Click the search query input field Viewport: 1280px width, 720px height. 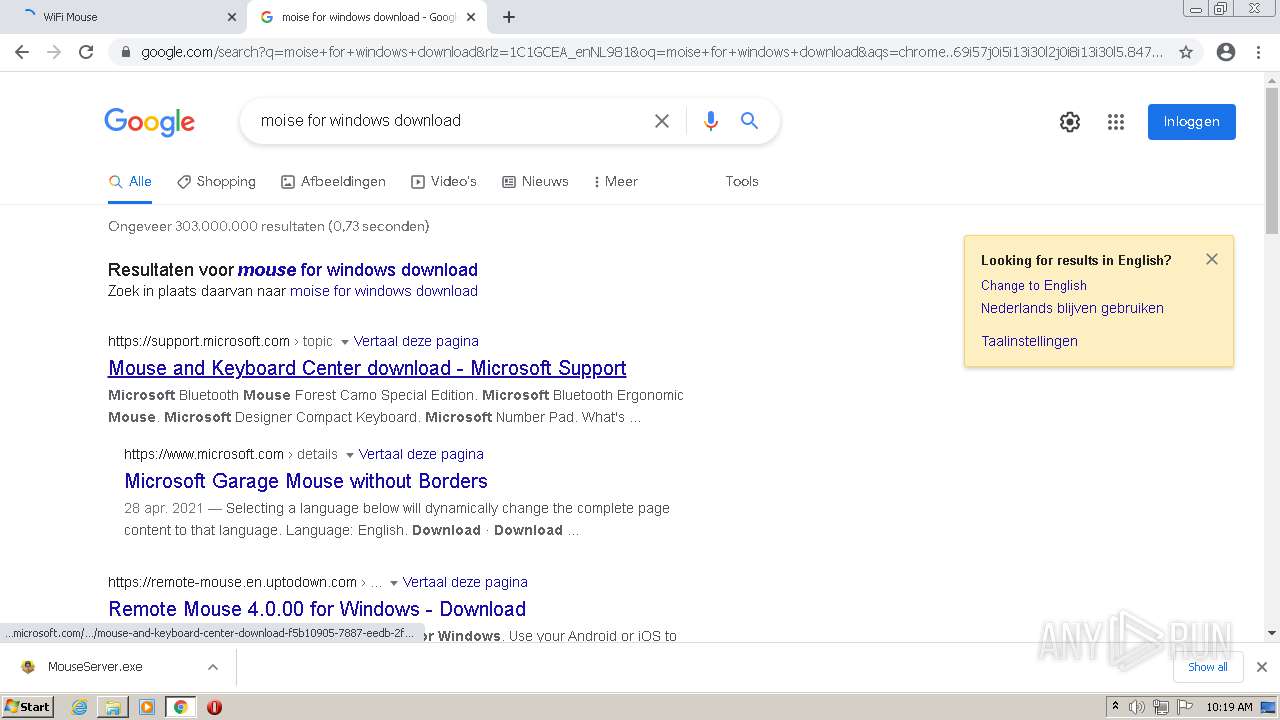pyautogui.click(x=450, y=121)
